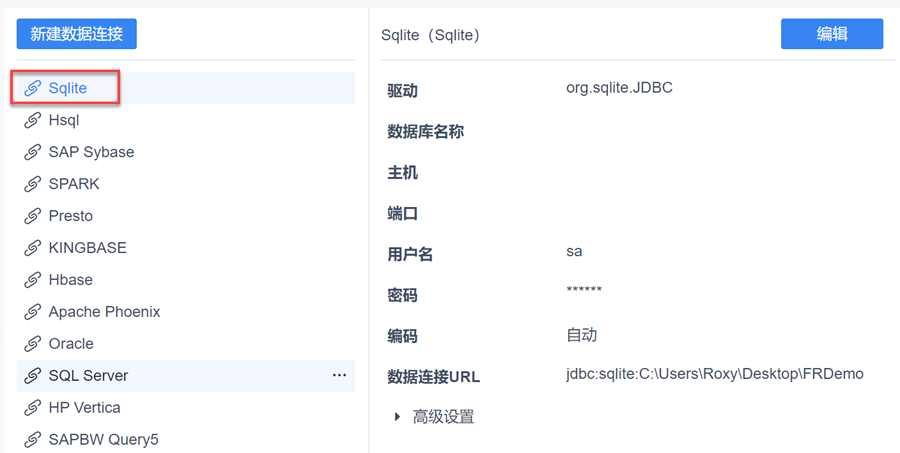The height and width of the screenshot is (453, 900).
Task: Click the link icon beside SAP Sybase
Action: (x=33, y=152)
